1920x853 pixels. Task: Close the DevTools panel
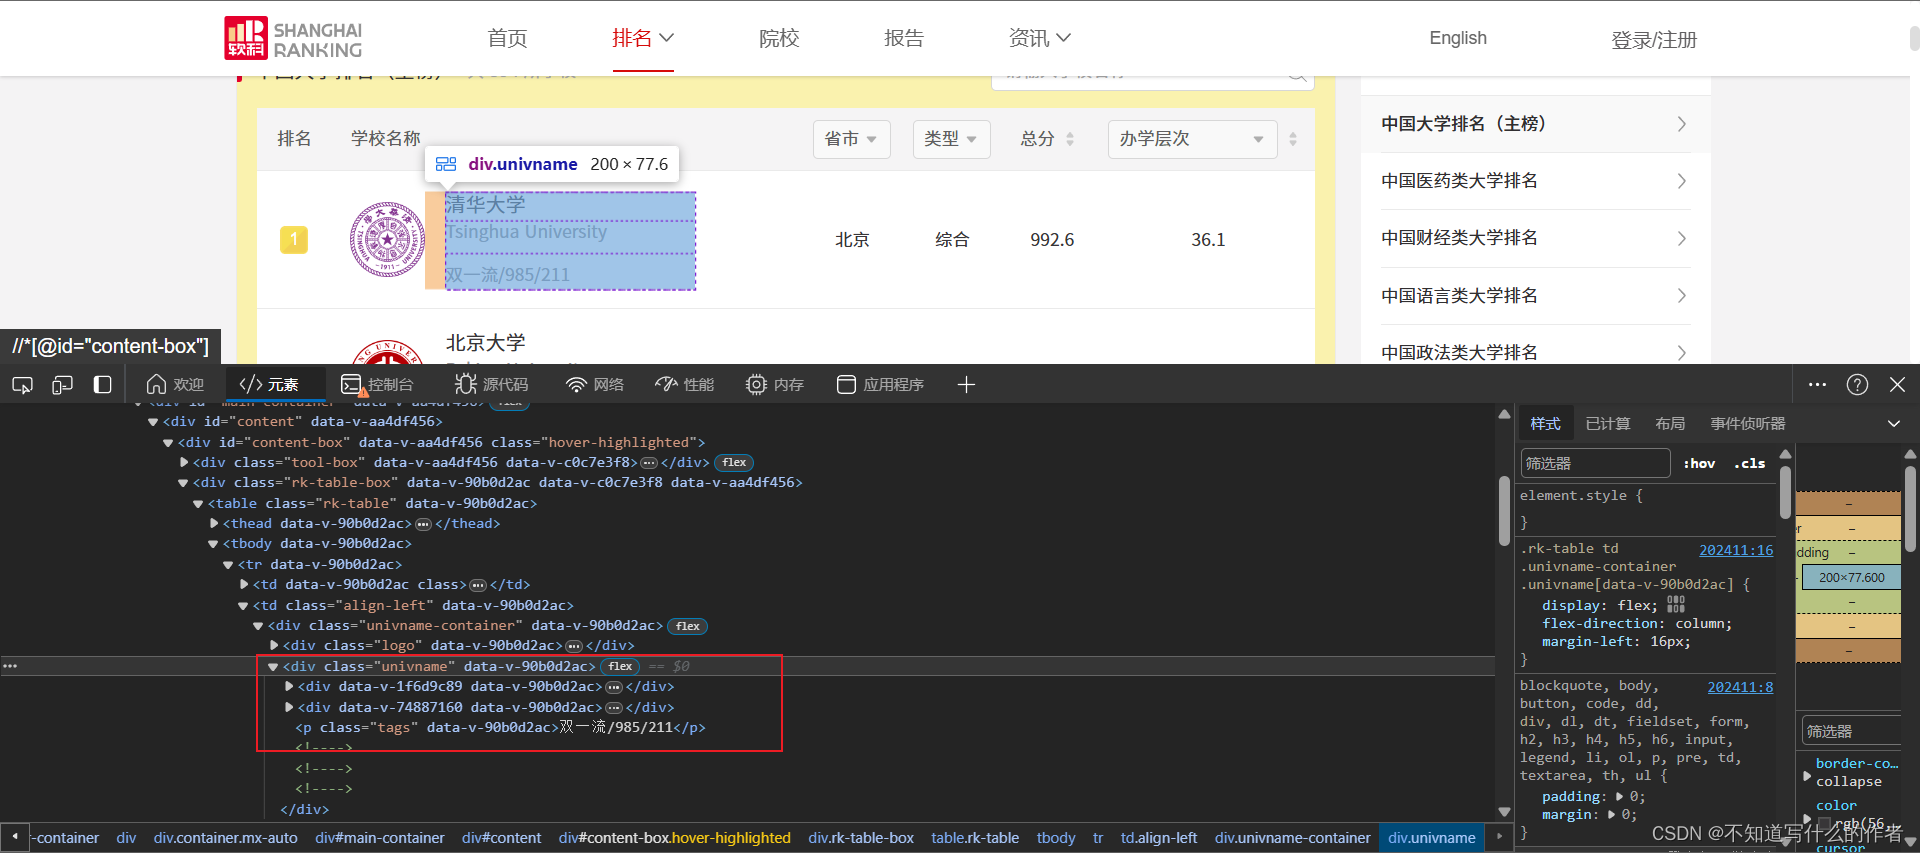click(x=1897, y=385)
